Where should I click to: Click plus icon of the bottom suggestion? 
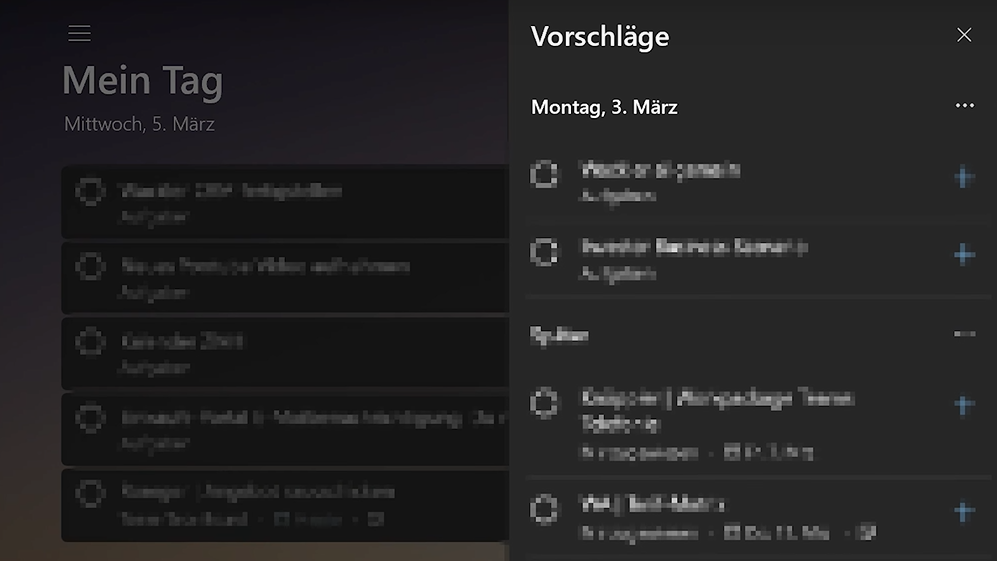pos(963,512)
